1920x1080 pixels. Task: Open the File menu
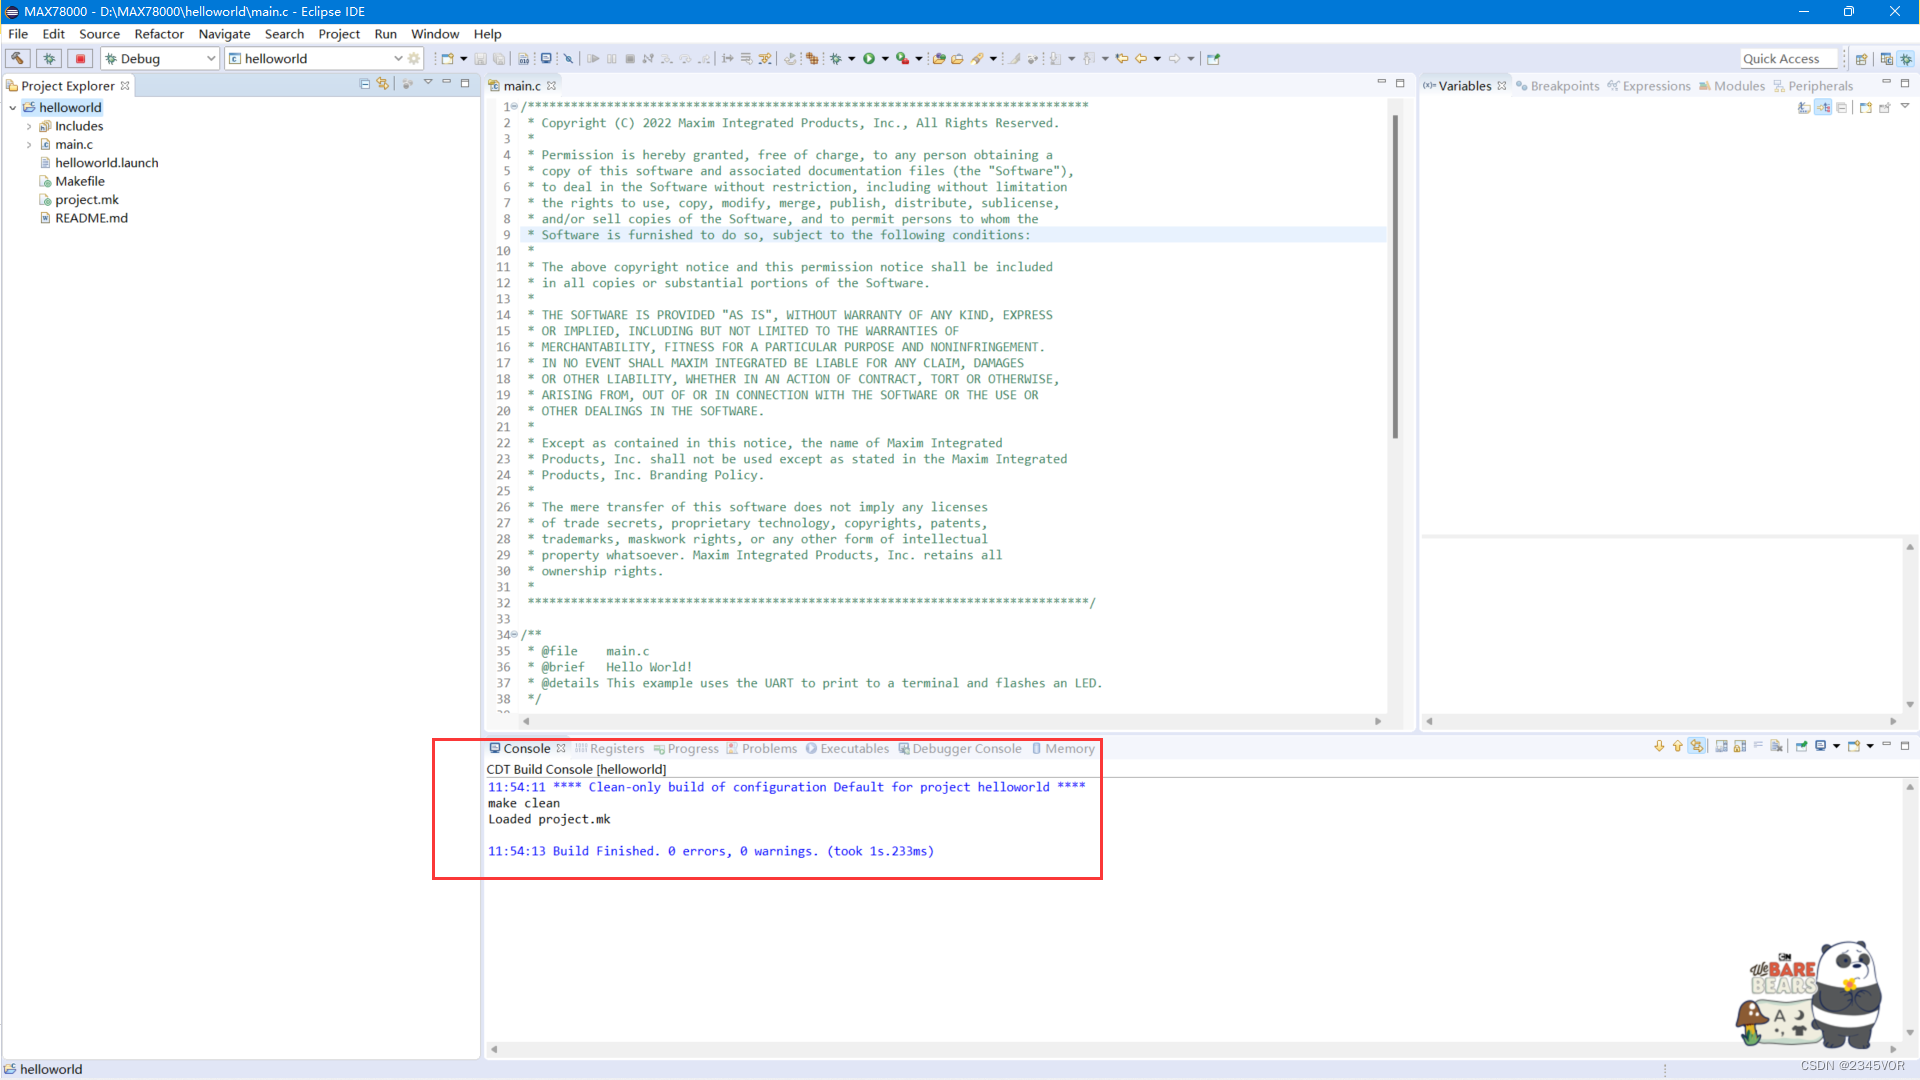(x=18, y=34)
